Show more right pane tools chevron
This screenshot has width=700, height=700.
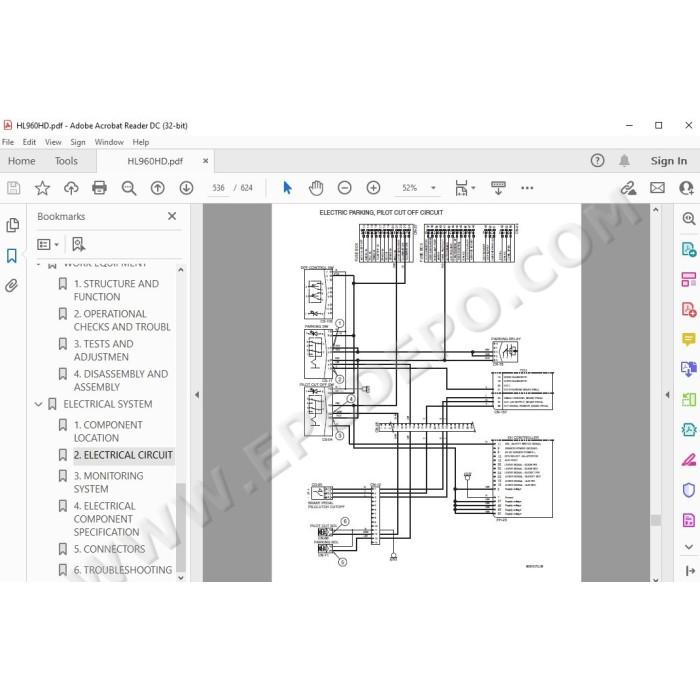688,547
